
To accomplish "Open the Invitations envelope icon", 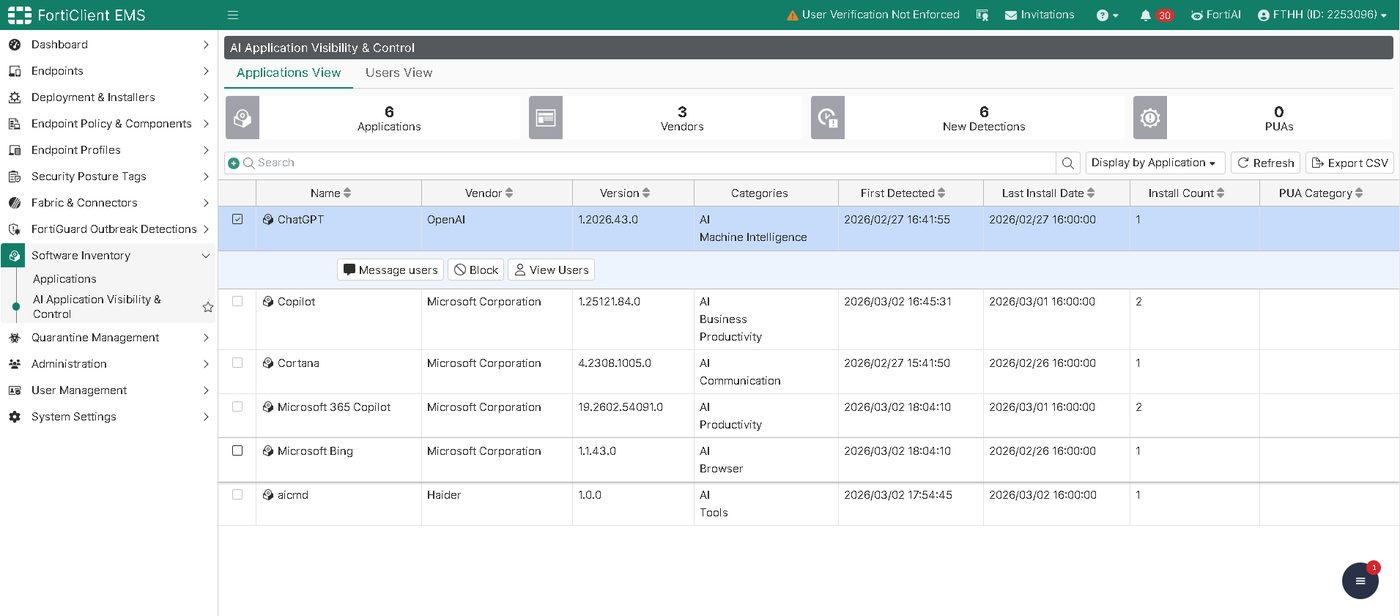I will (1011, 15).
